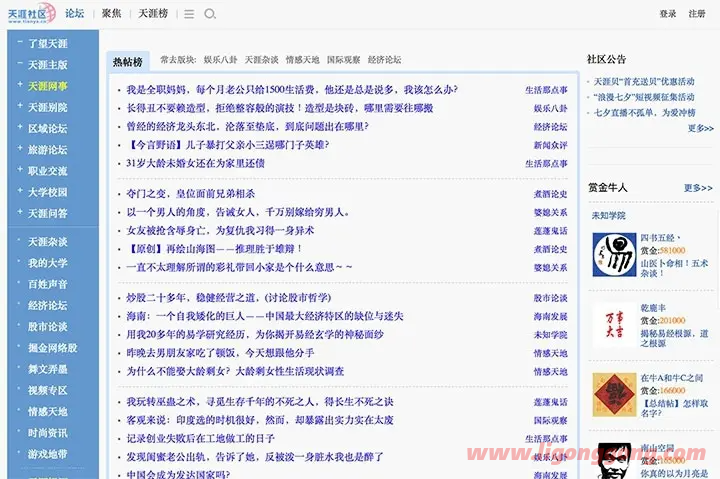
Task: Open 时尚资讯 in the sidebar
Action: [x=48, y=433]
